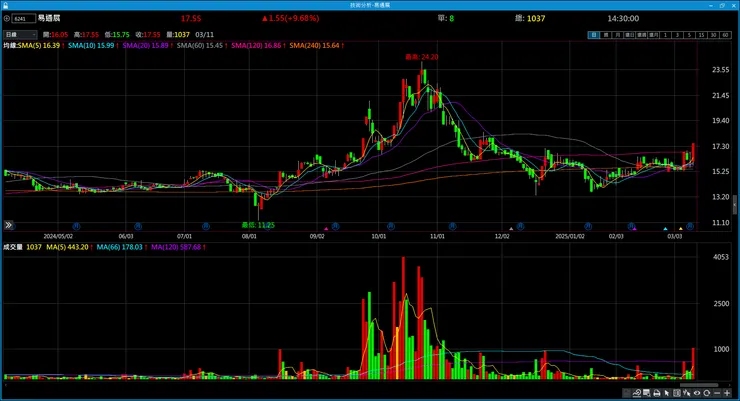Click the MA(66) 178.03 volume label
740x401 pixels.
119,247
